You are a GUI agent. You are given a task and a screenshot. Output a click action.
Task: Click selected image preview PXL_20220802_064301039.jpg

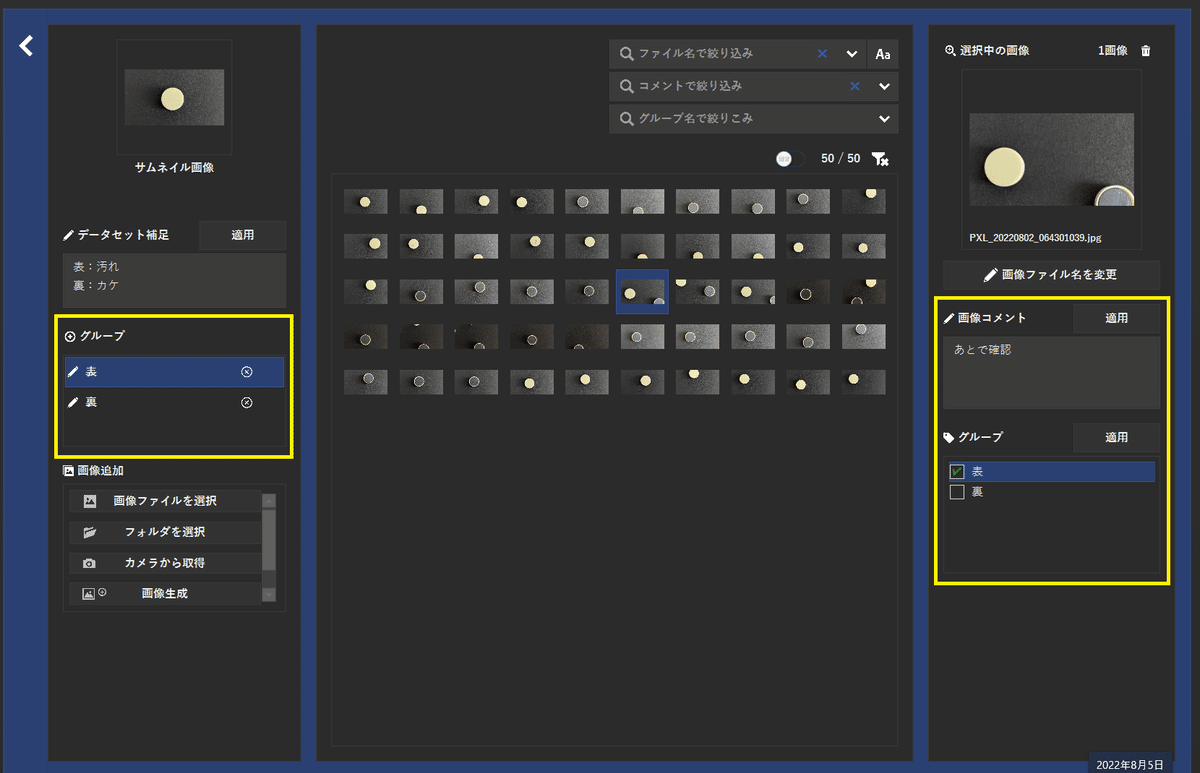[1052, 159]
